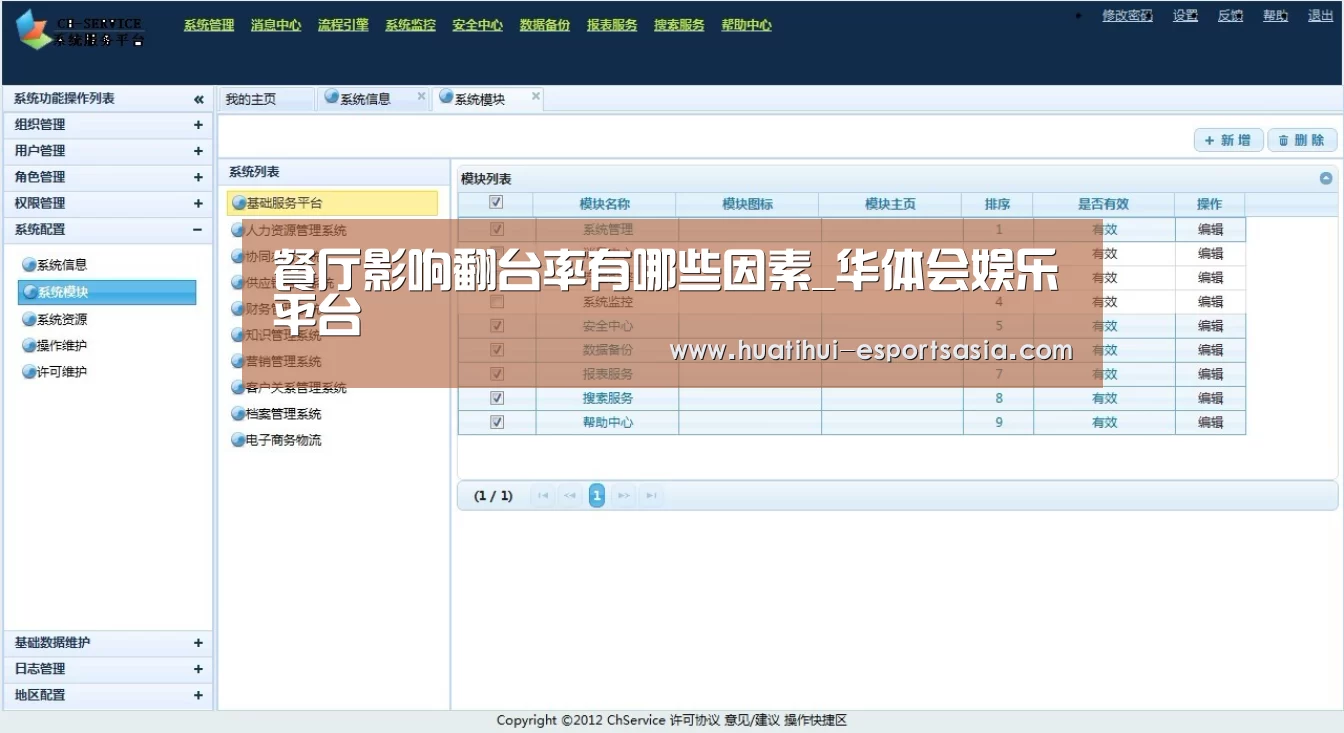Viewport: 1344px width, 733px height.
Task: Open the 系统监控 top menu
Action: tap(410, 25)
